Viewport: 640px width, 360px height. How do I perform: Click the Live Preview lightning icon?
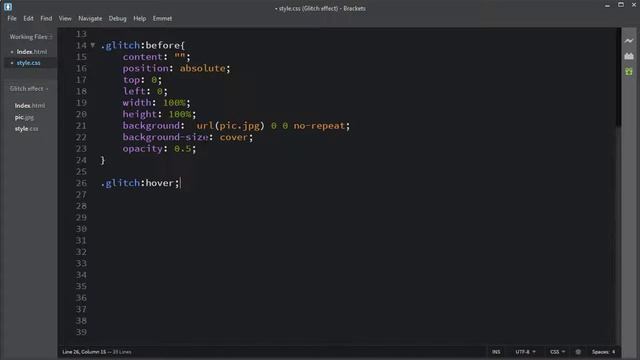[x=629, y=41]
